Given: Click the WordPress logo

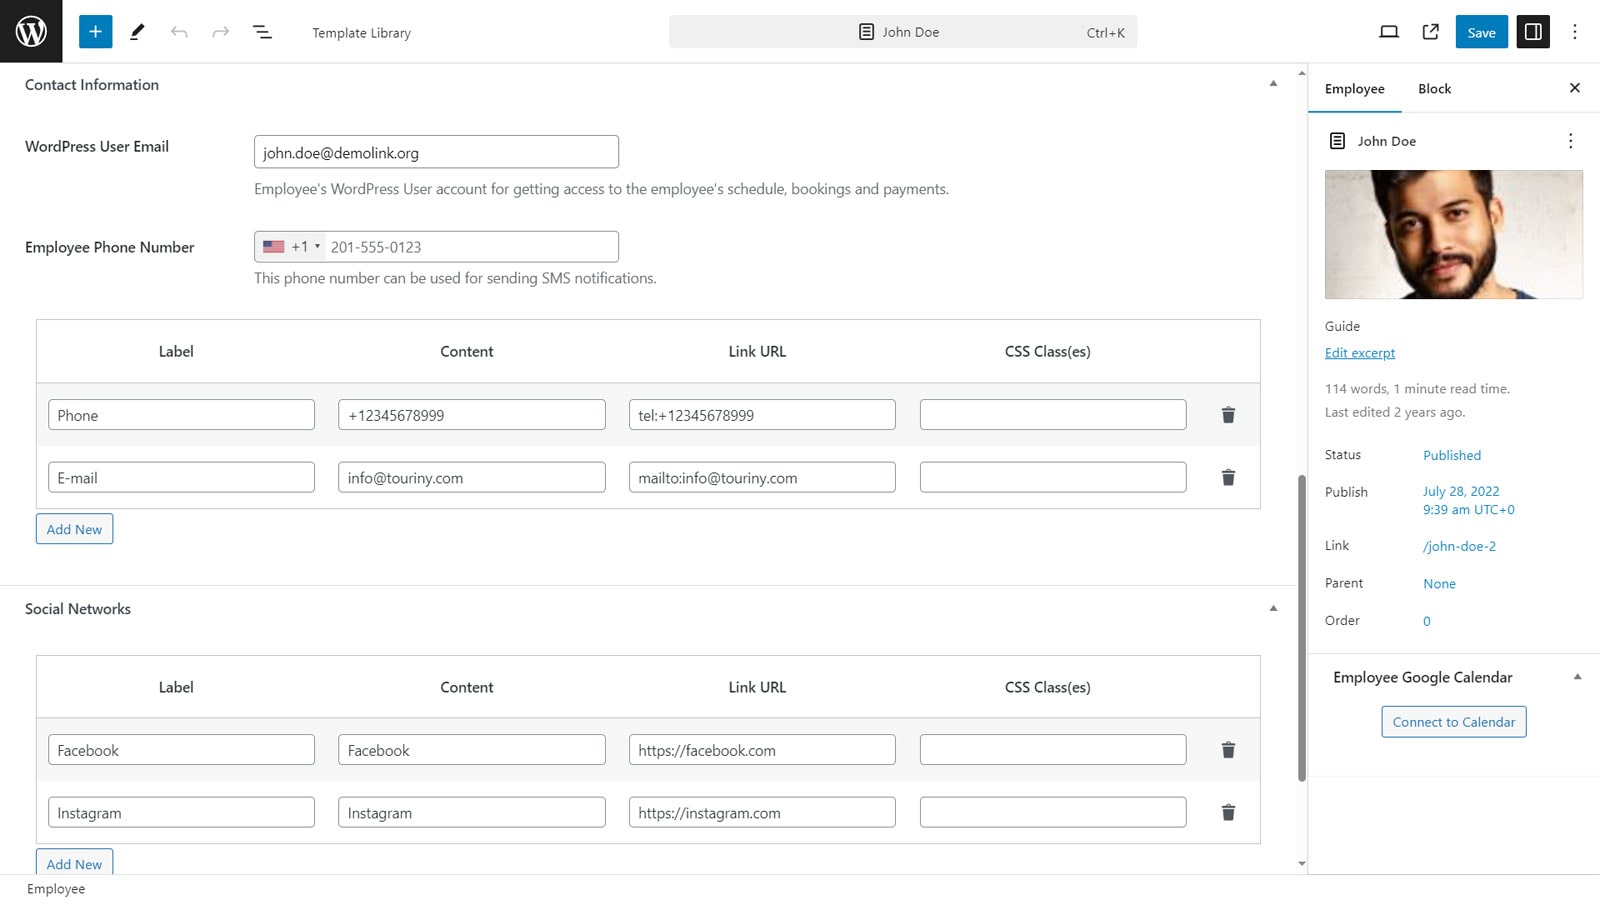Looking at the screenshot, I should 31,31.
